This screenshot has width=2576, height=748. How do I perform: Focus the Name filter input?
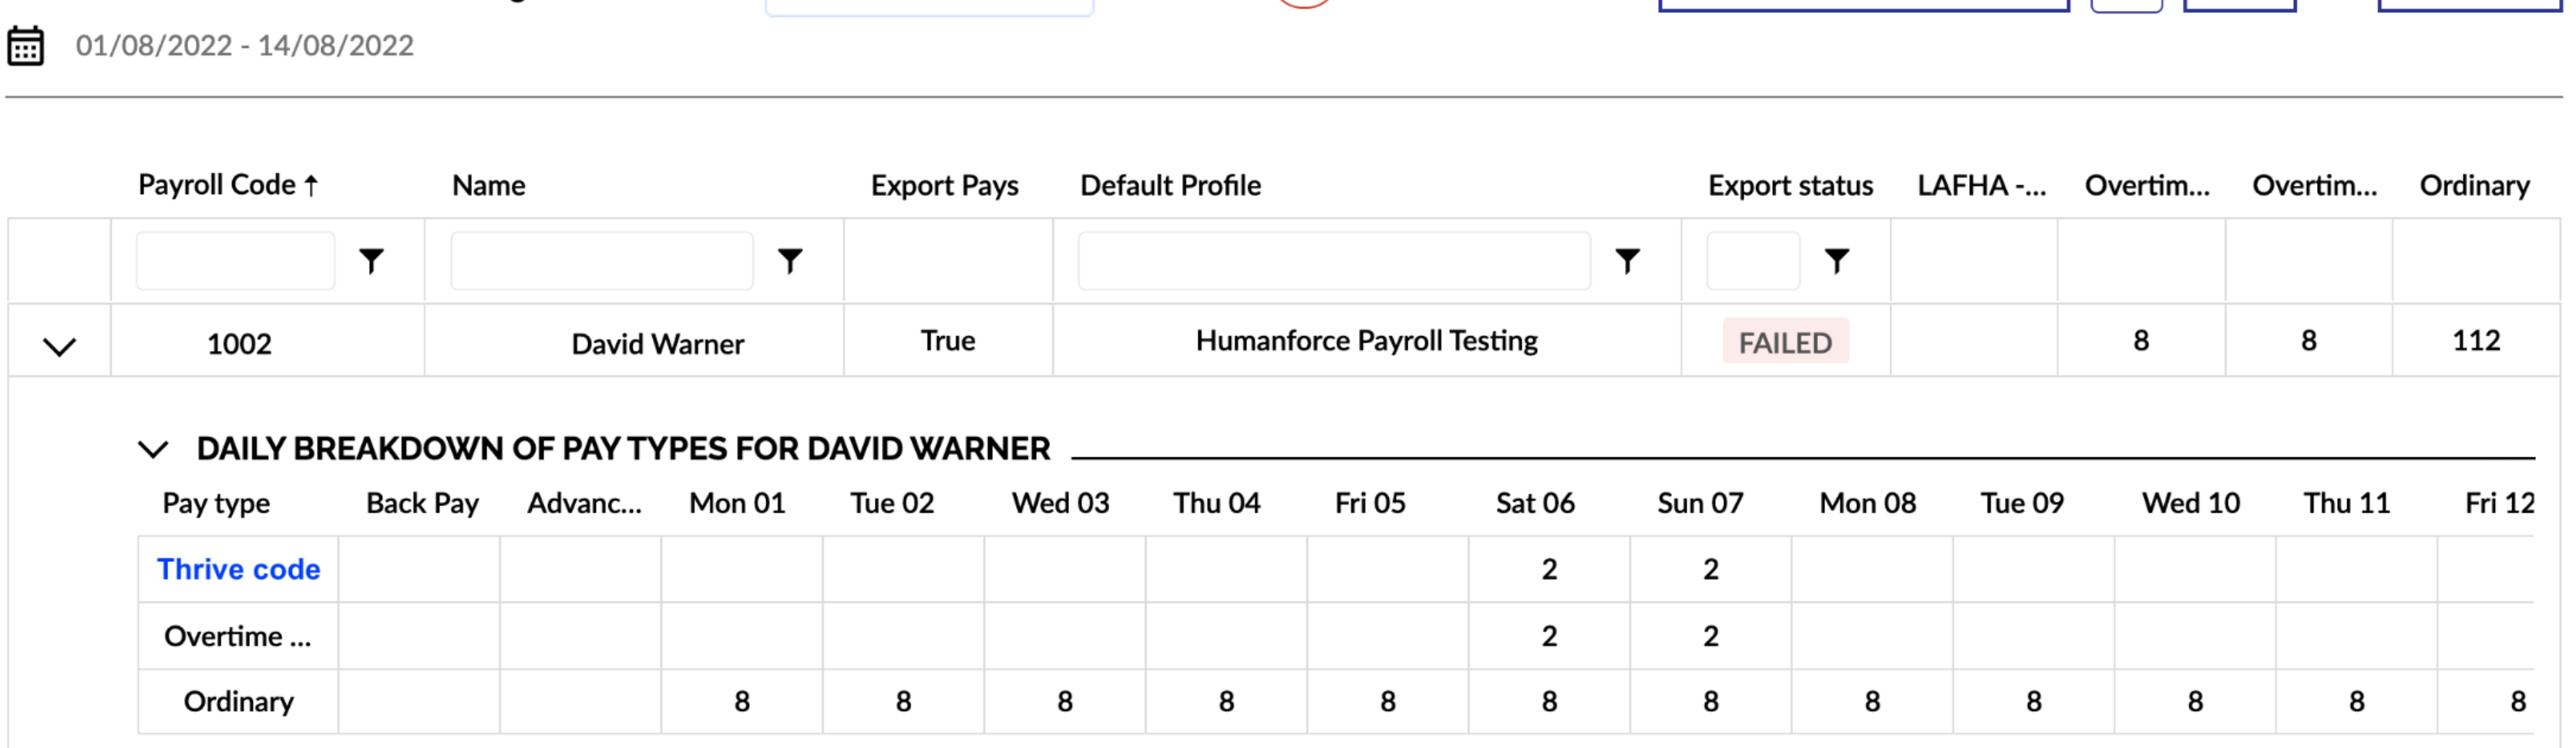pyautogui.click(x=602, y=261)
